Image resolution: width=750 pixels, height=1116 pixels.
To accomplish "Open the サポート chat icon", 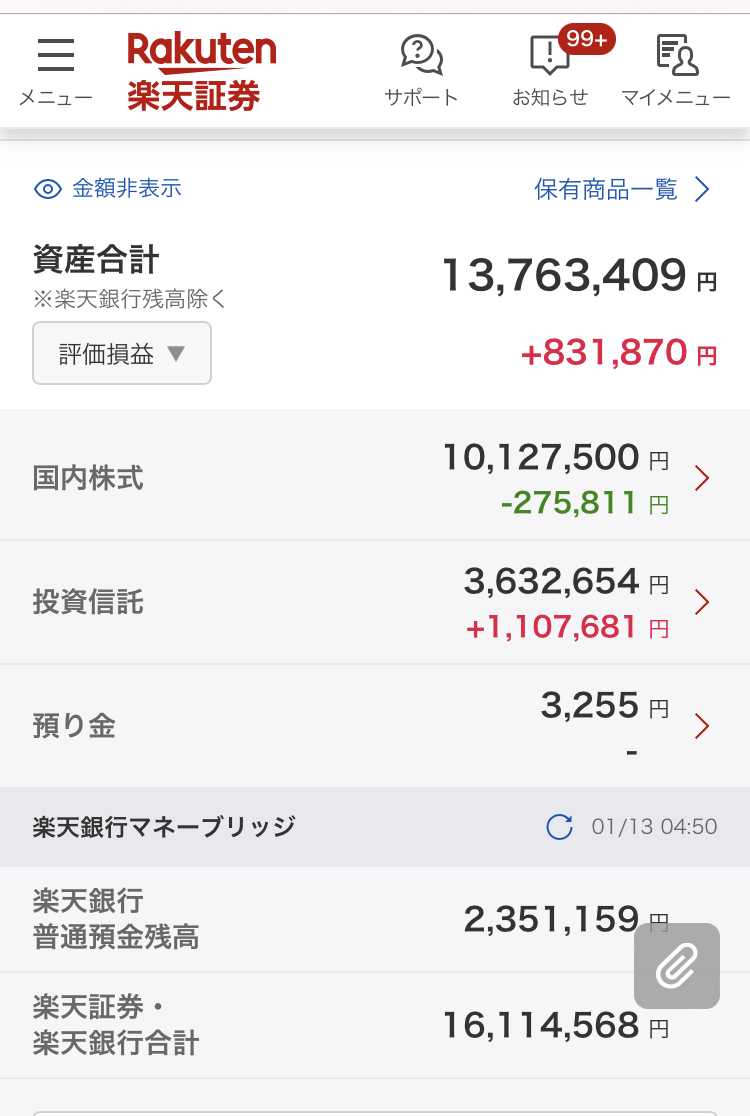I will 421,55.
